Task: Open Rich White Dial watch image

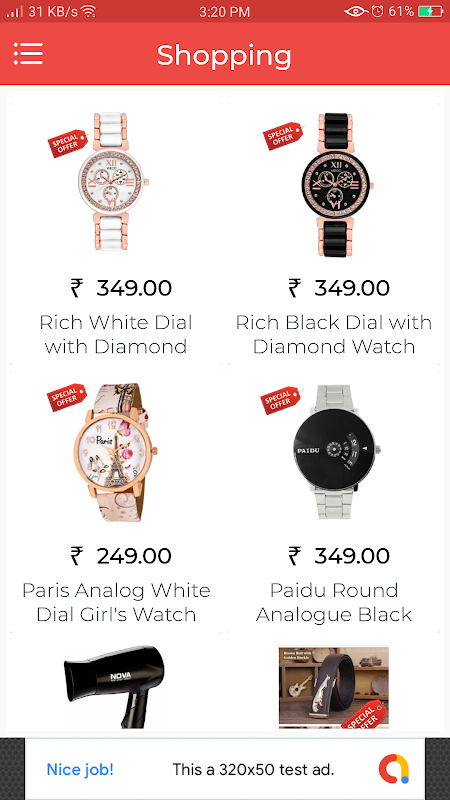Action: pyautogui.click(x=113, y=182)
